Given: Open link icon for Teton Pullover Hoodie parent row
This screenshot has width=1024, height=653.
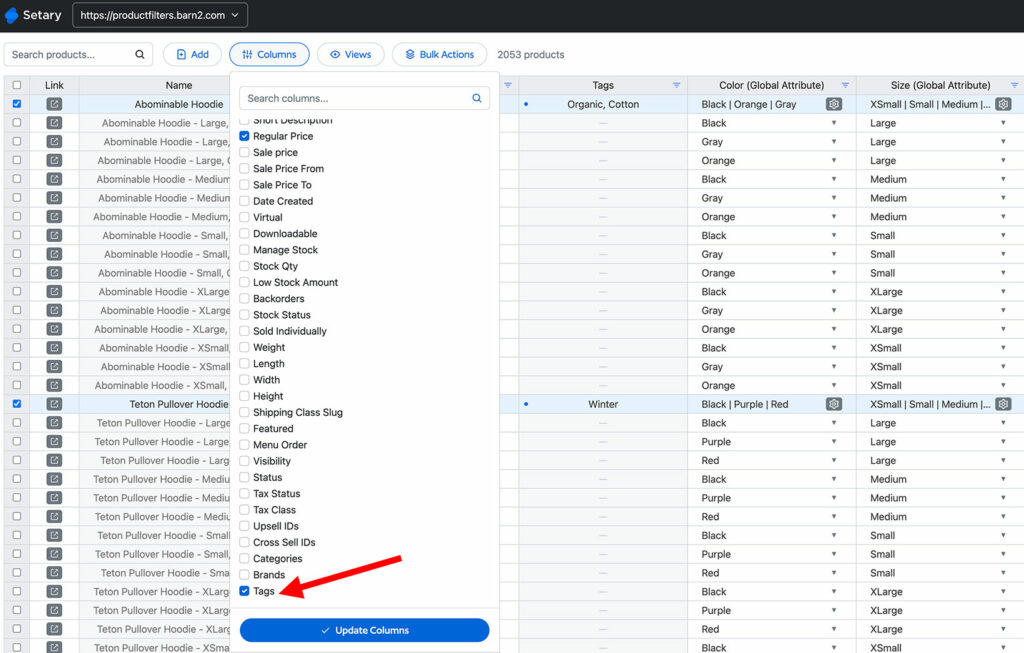Looking at the screenshot, I should 54,404.
